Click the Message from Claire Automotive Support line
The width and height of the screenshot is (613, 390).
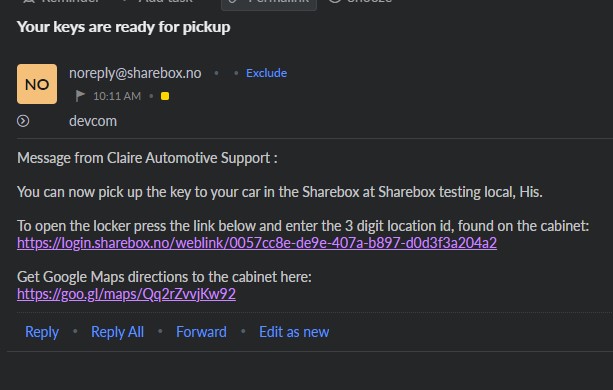(x=147, y=158)
